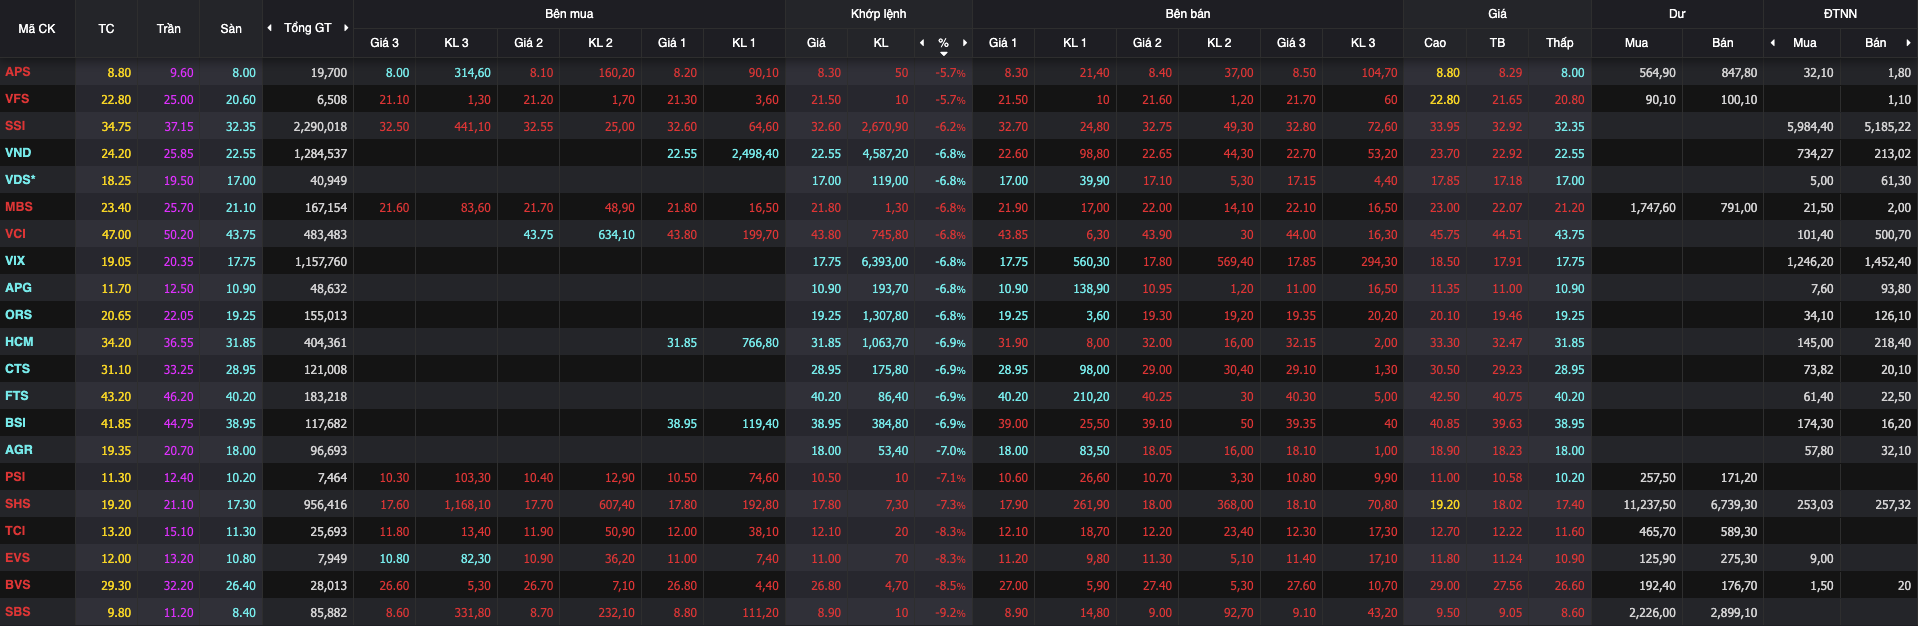Open the BSI stock ticker

click(x=15, y=423)
